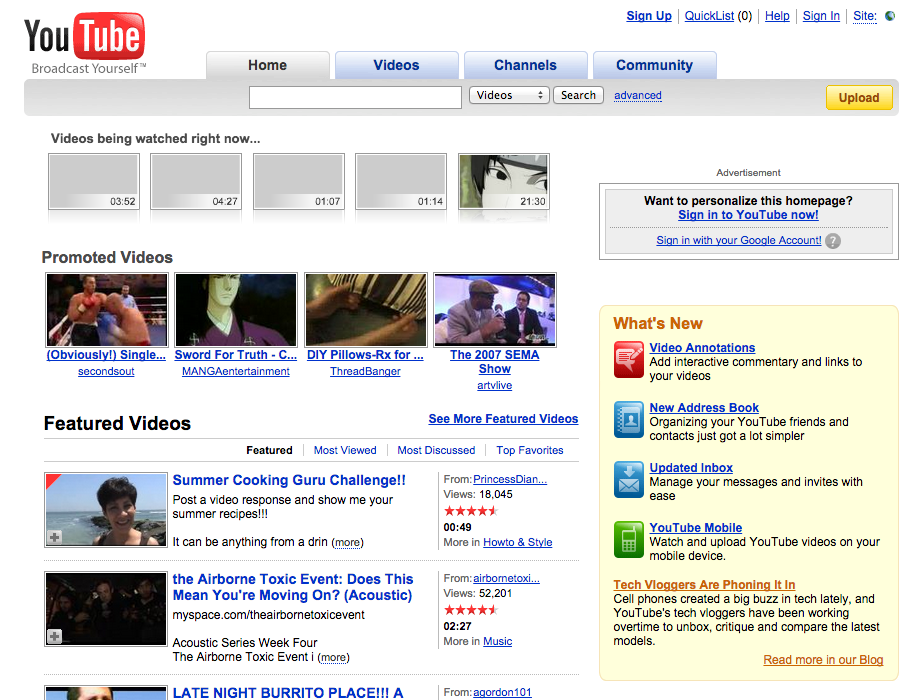
Task: Click the Video Annotations icon
Action: tap(628, 359)
